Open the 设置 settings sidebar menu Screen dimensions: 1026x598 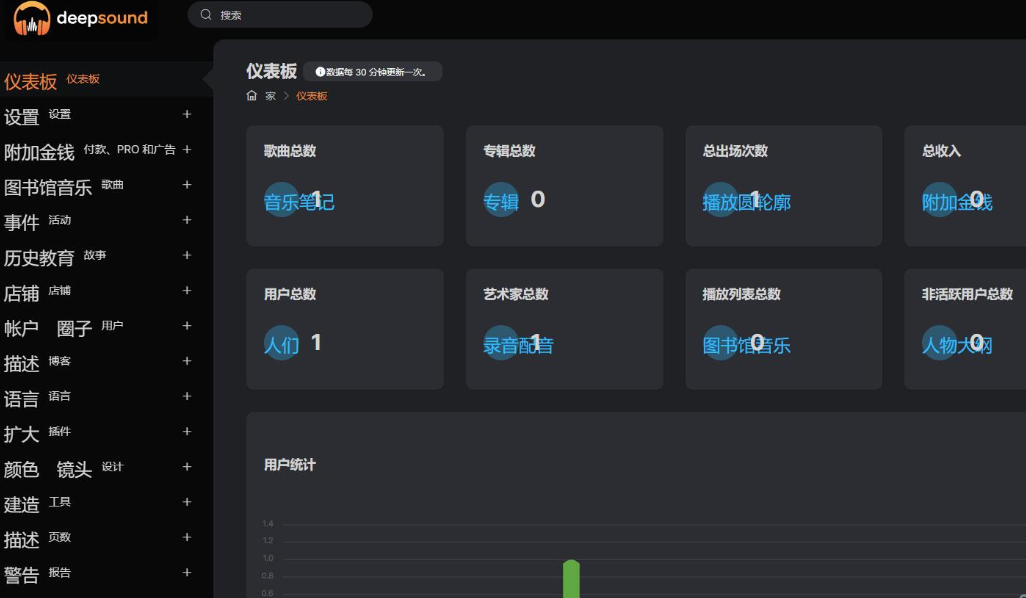point(105,115)
